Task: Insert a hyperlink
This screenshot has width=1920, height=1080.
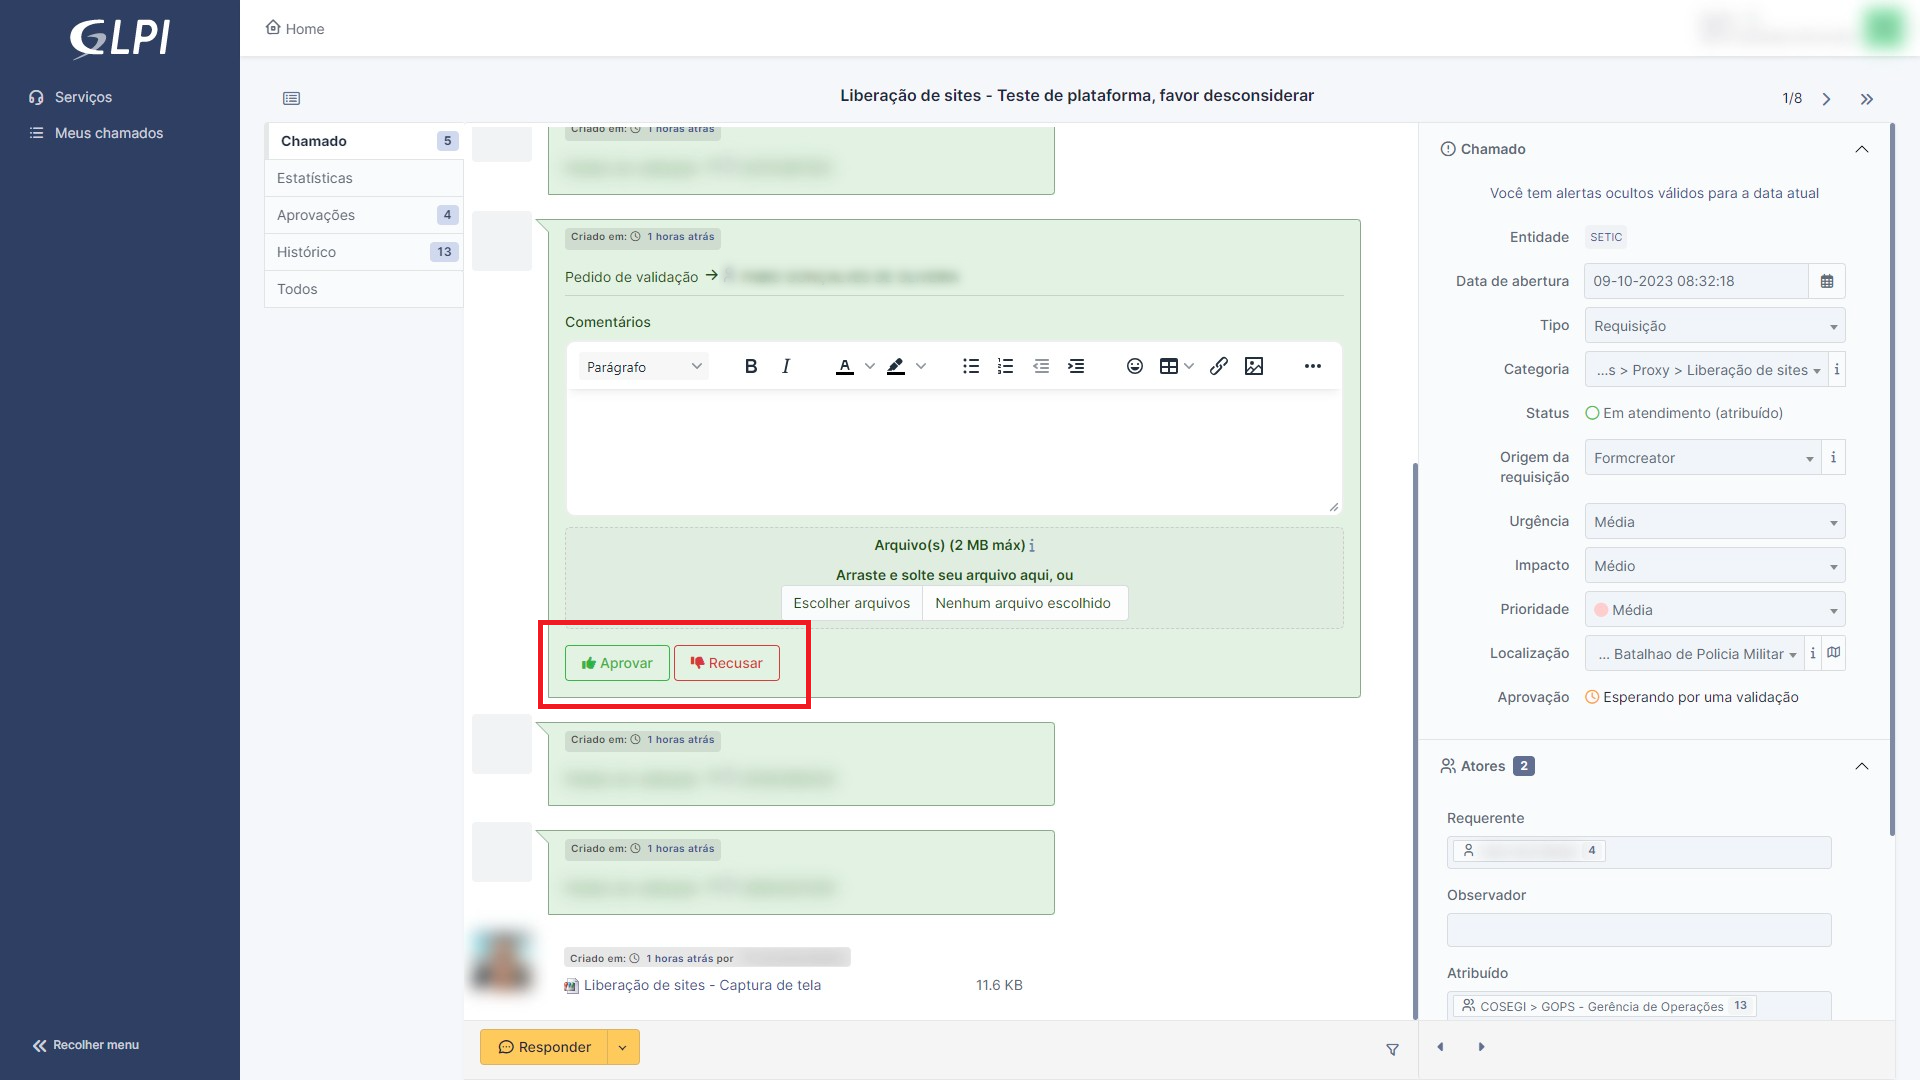Action: pos(1218,366)
